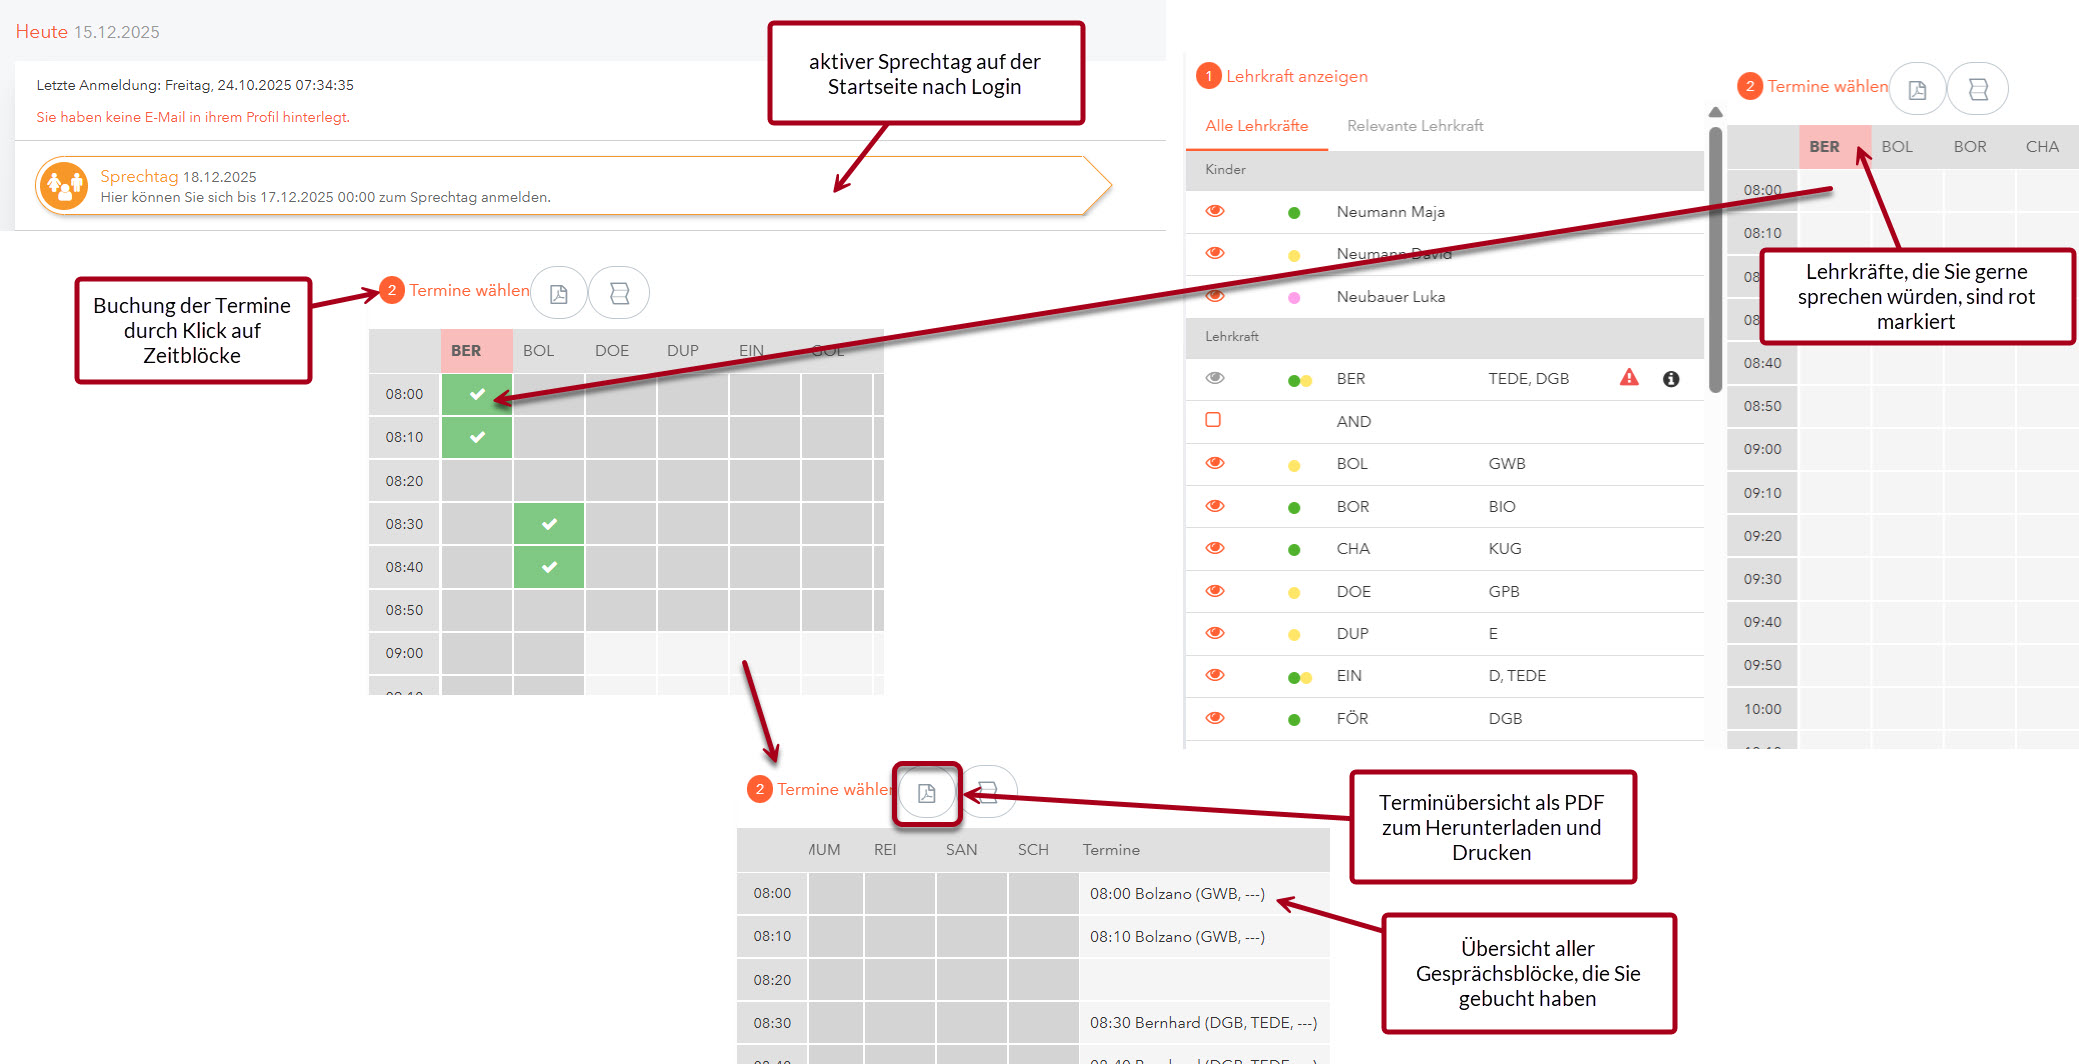The width and height of the screenshot is (2079, 1064).
Task: Click the red warning triangle in BER row
Action: point(1629,378)
